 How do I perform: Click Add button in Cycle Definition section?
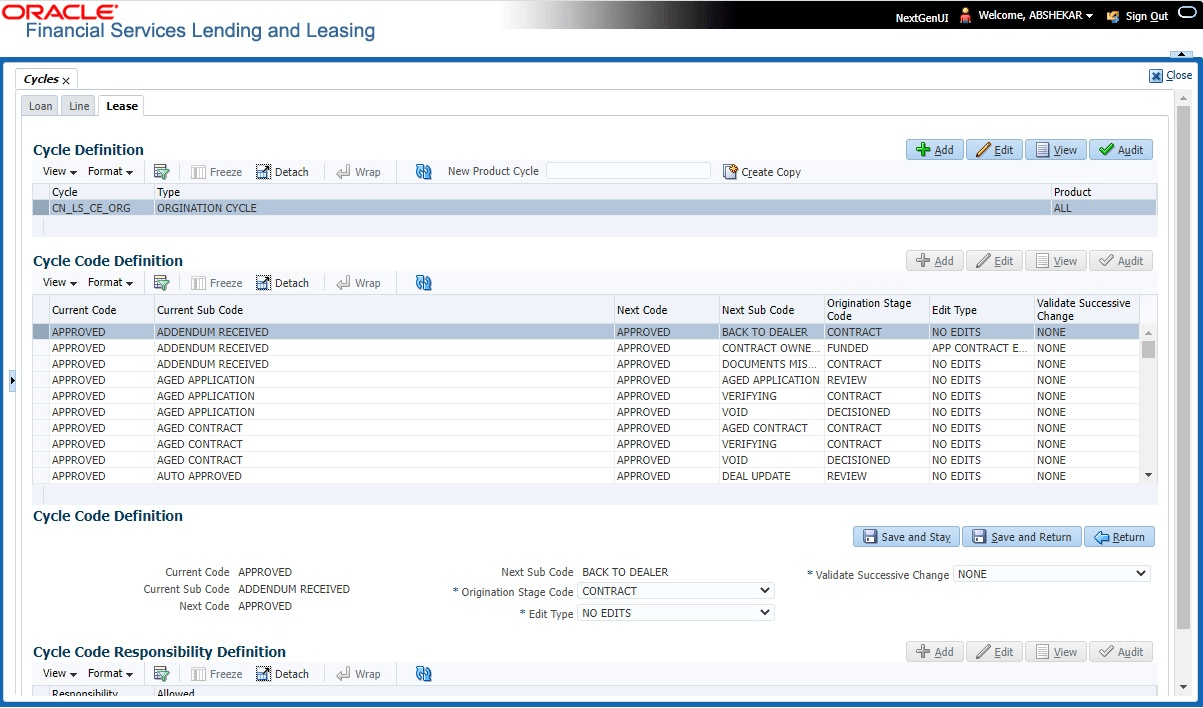(x=934, y=150)
